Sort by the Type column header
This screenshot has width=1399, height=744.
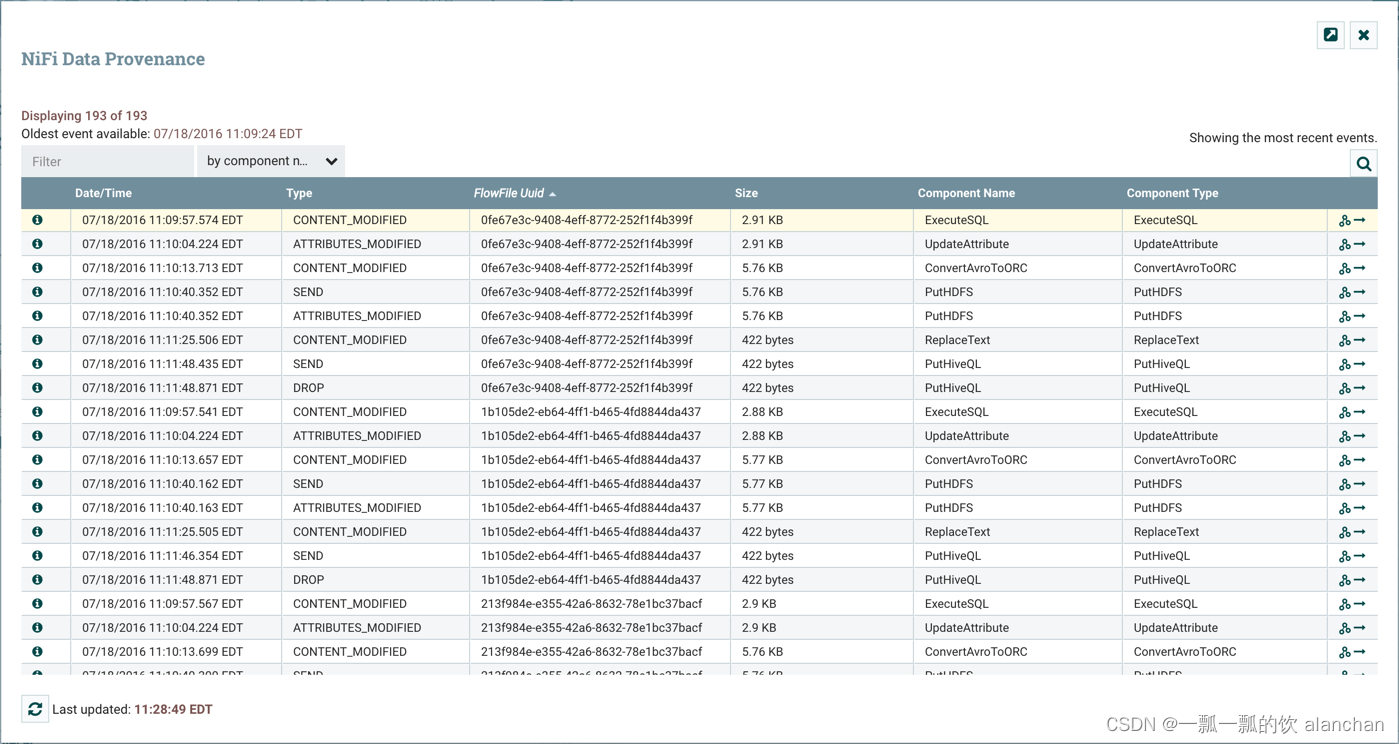[299, 193]
